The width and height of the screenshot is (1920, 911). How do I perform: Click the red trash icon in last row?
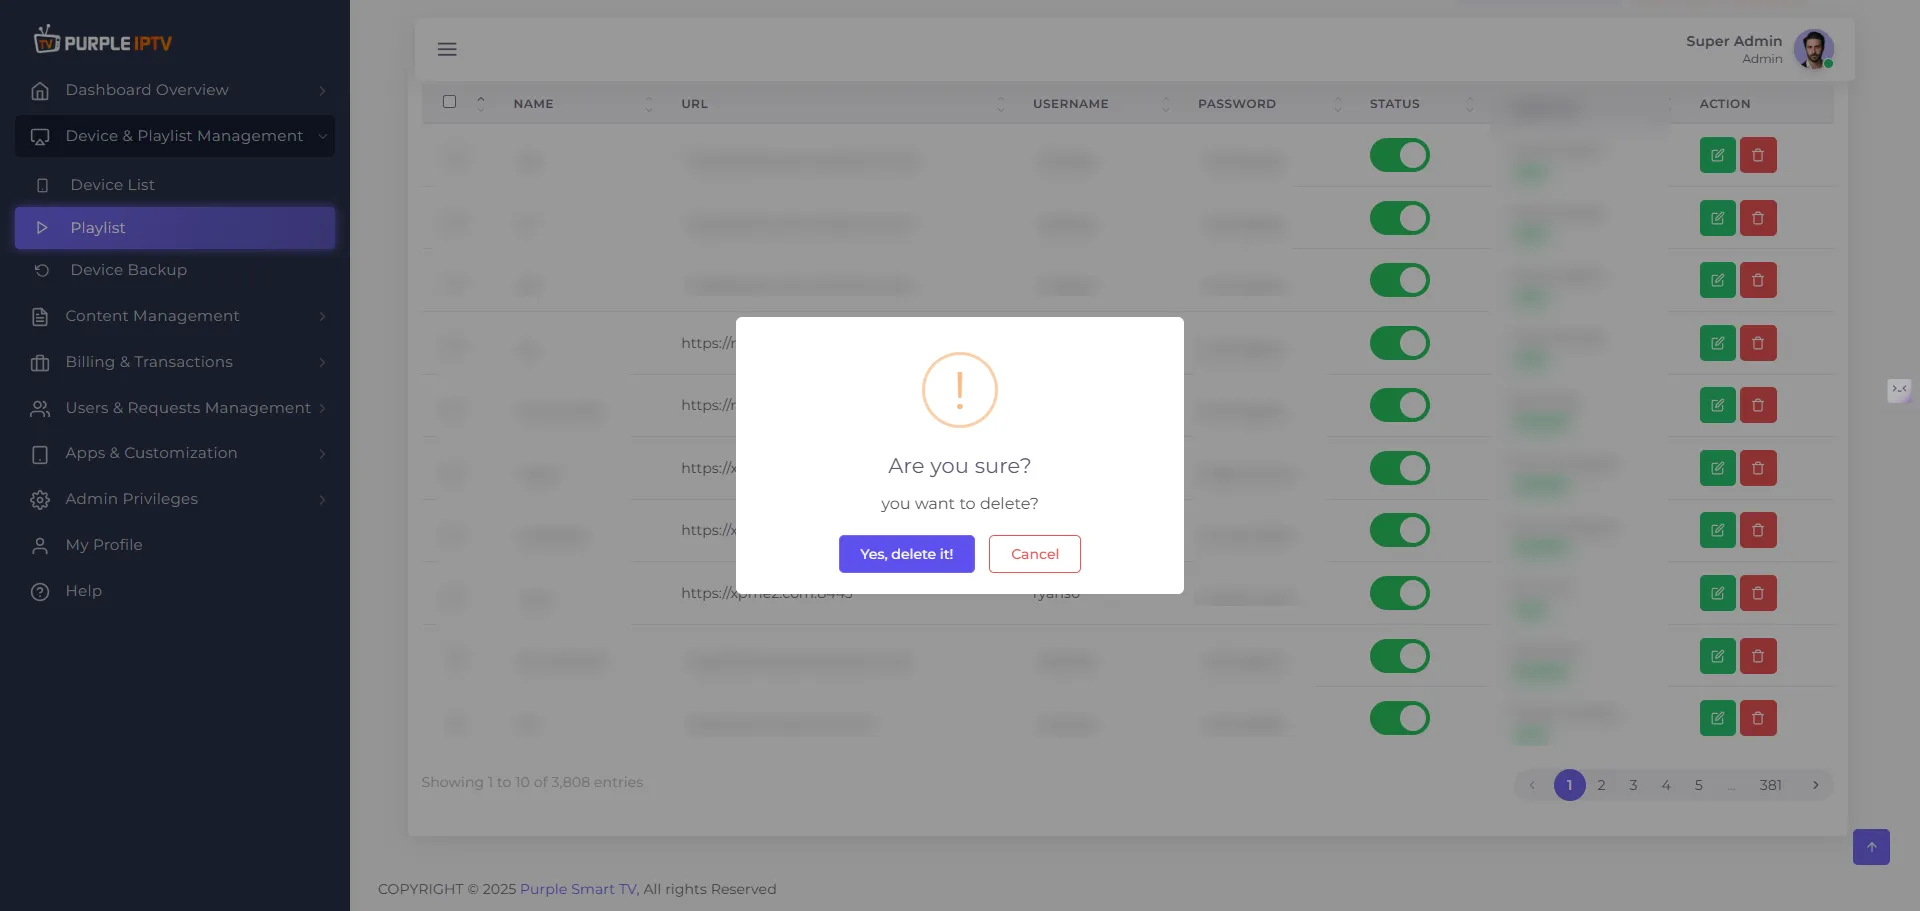tap(1758, 718)
